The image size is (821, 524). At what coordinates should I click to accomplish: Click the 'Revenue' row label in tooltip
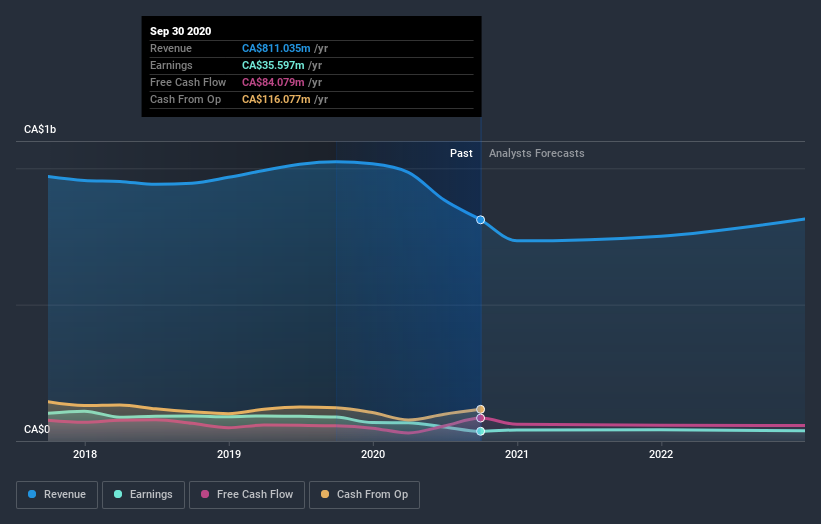tap(171, 48)
